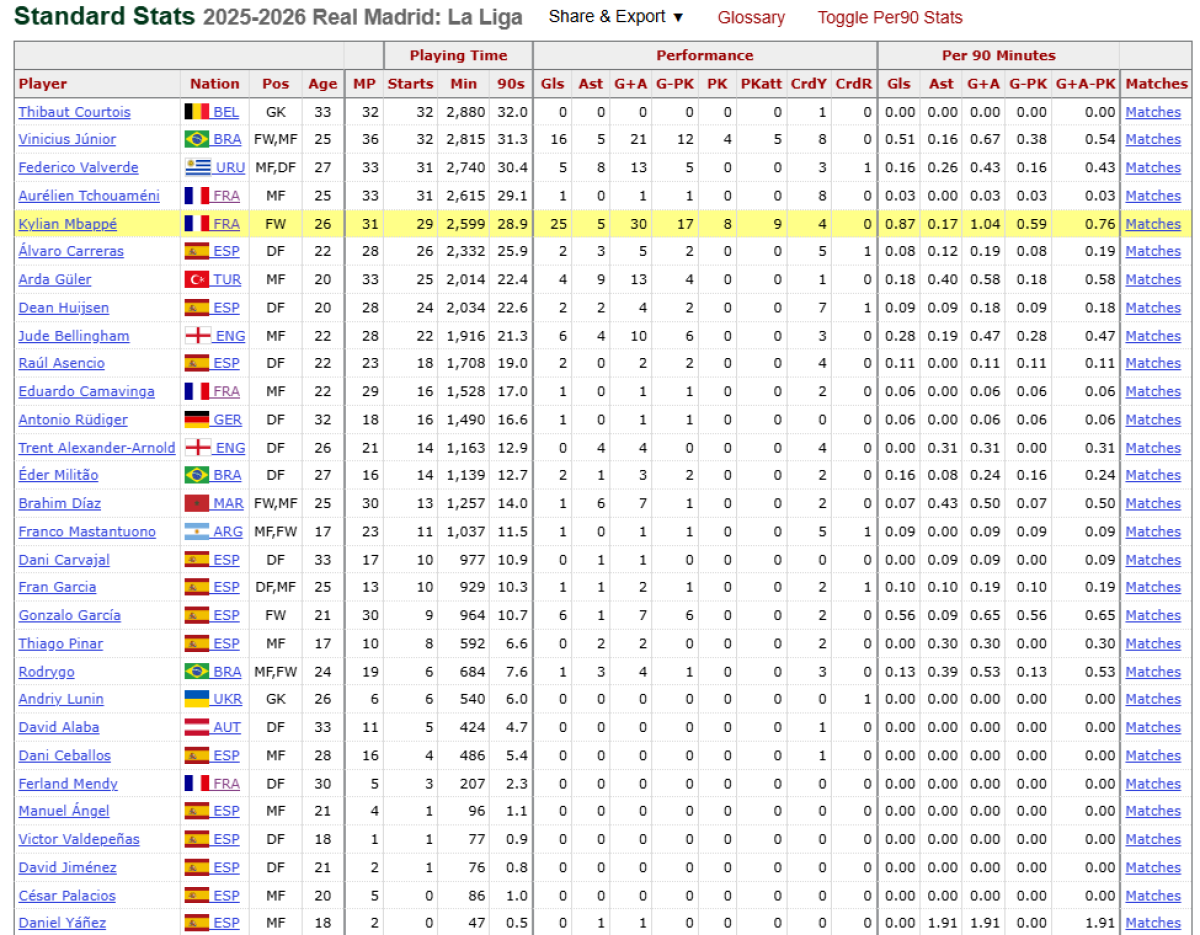Open Andriy Lunin player link
The width and height of the screenshot is (1200, 935).
61,699
